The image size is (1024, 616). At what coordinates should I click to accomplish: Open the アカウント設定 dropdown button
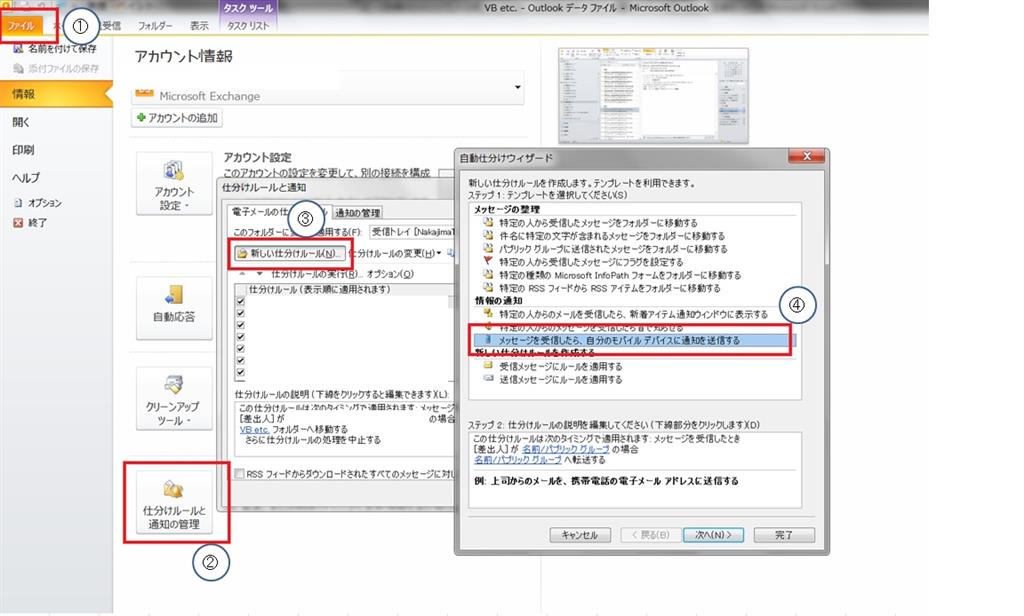[x=174, y=184]
